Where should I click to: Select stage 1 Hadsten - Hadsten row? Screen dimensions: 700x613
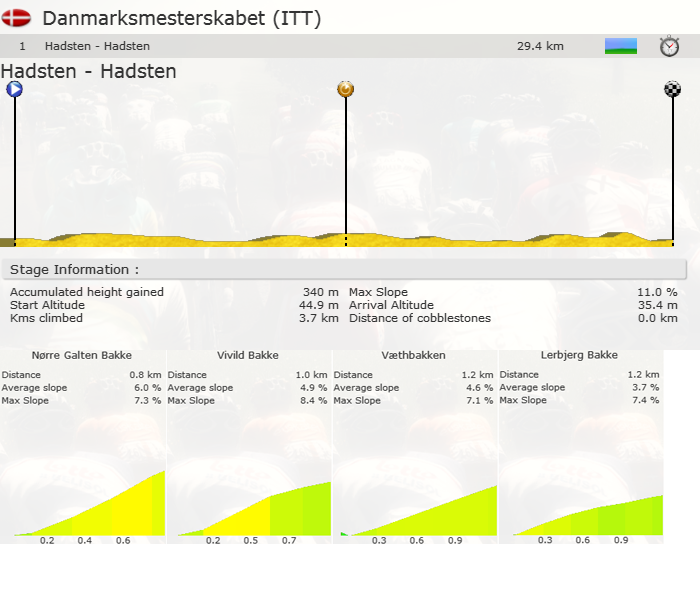pos(97,46)
